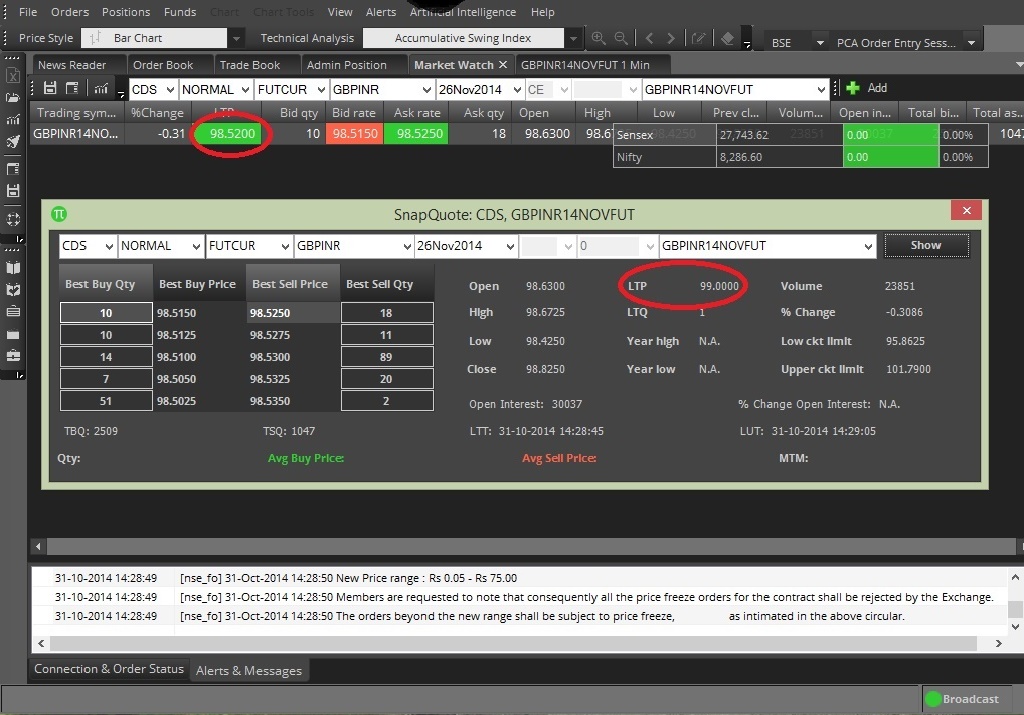The width and height of the screenshot is (1024, 715).
Task: Switch to the Alerts & Messages tab
Action: (249, 671)
